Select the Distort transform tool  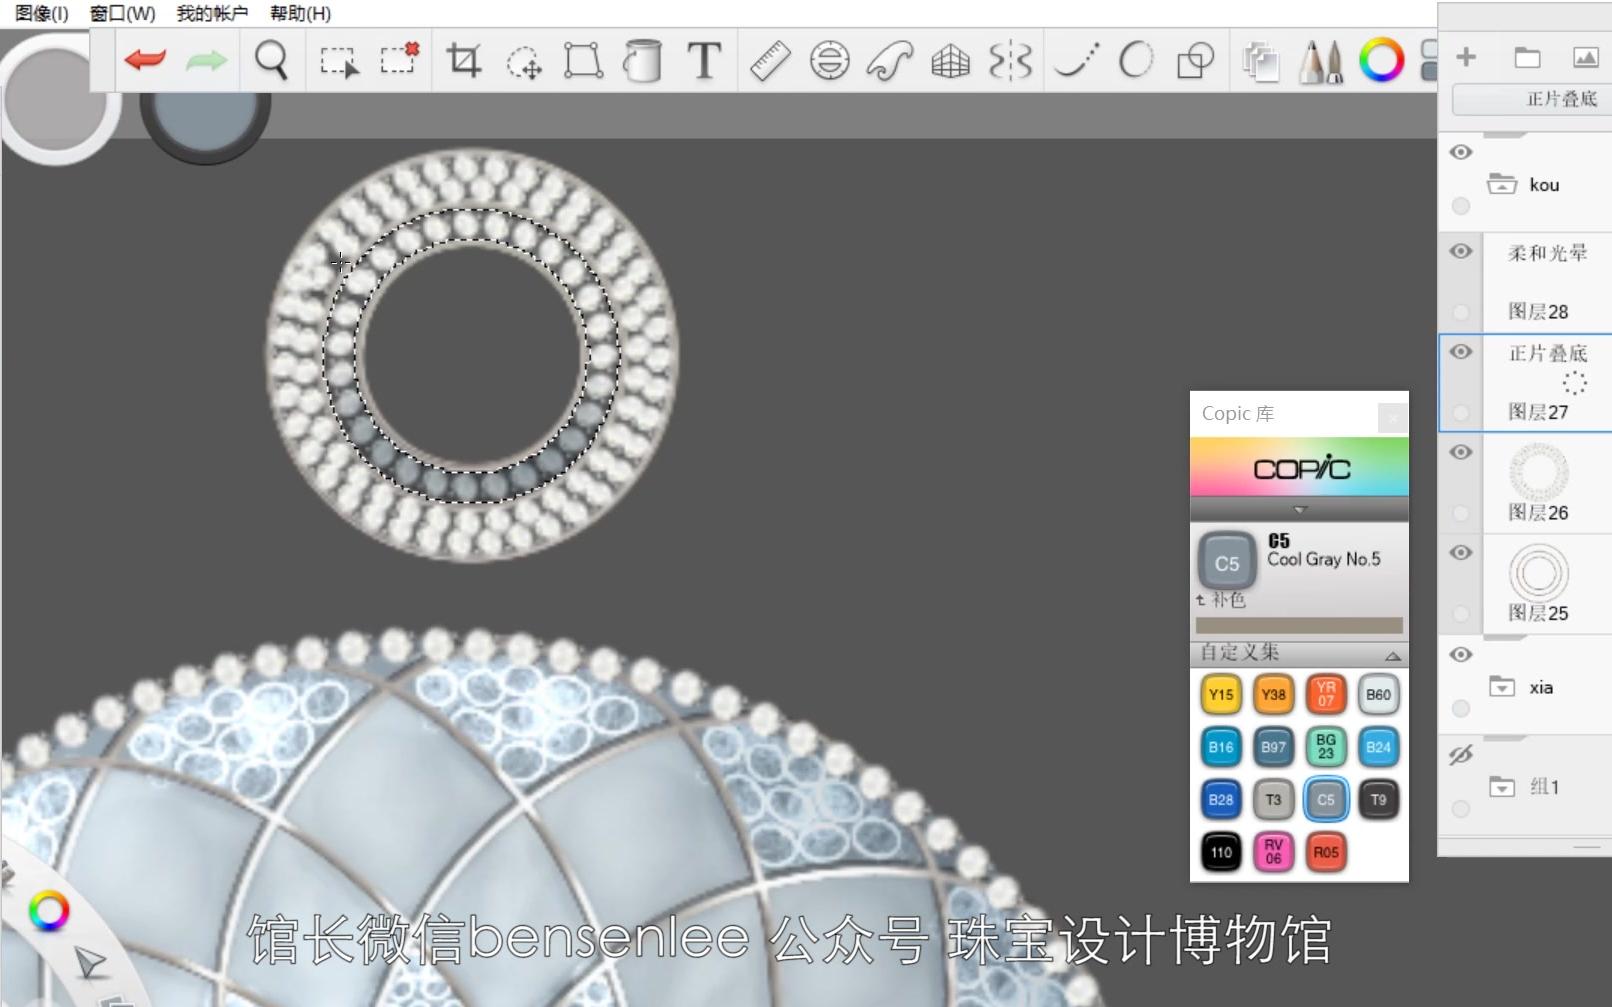pos(583,60)
